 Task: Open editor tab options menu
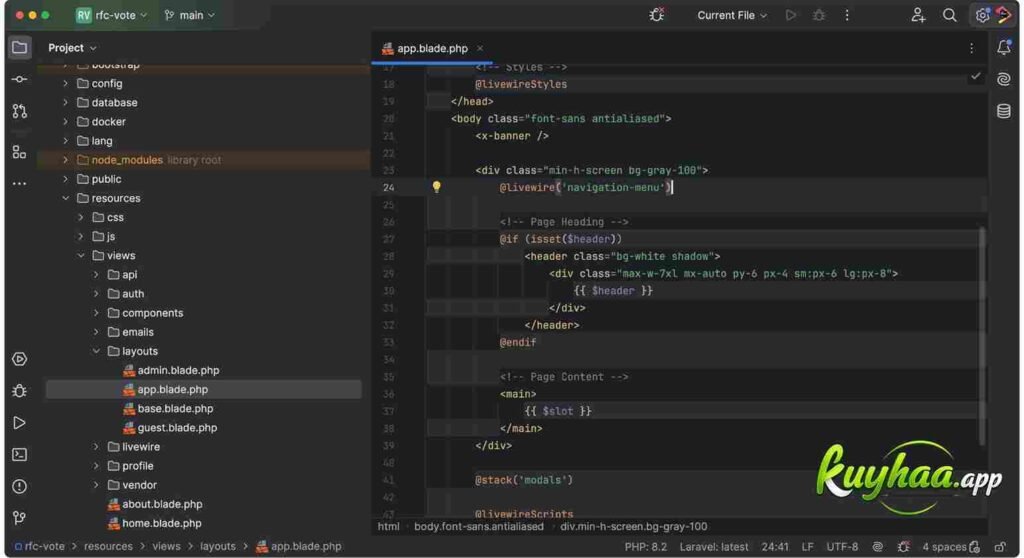tap(971, 48)
